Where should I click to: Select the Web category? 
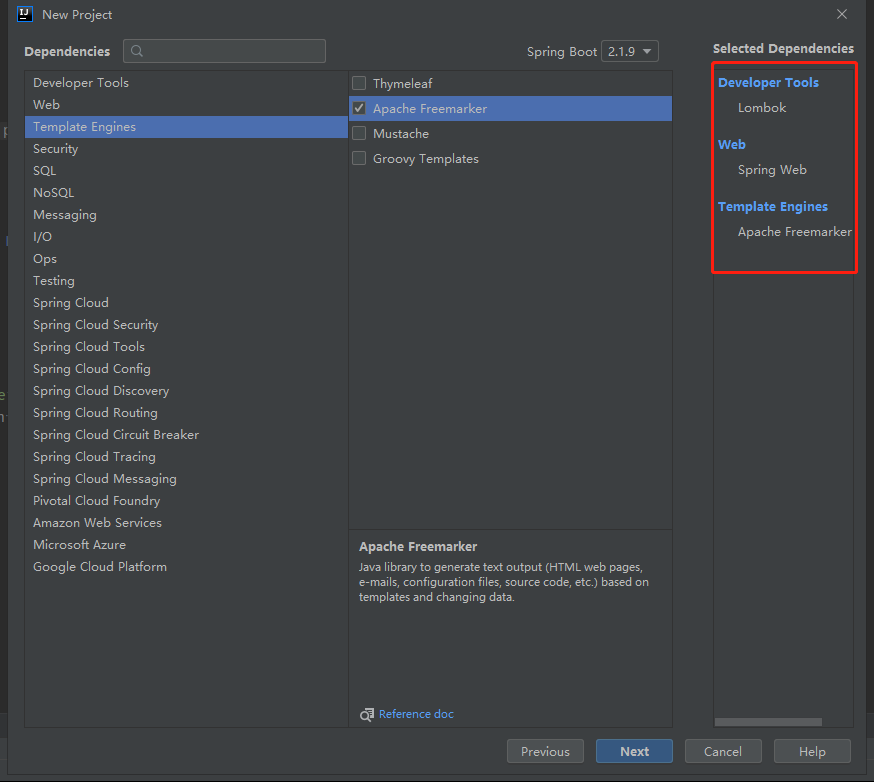coord(186,104)
